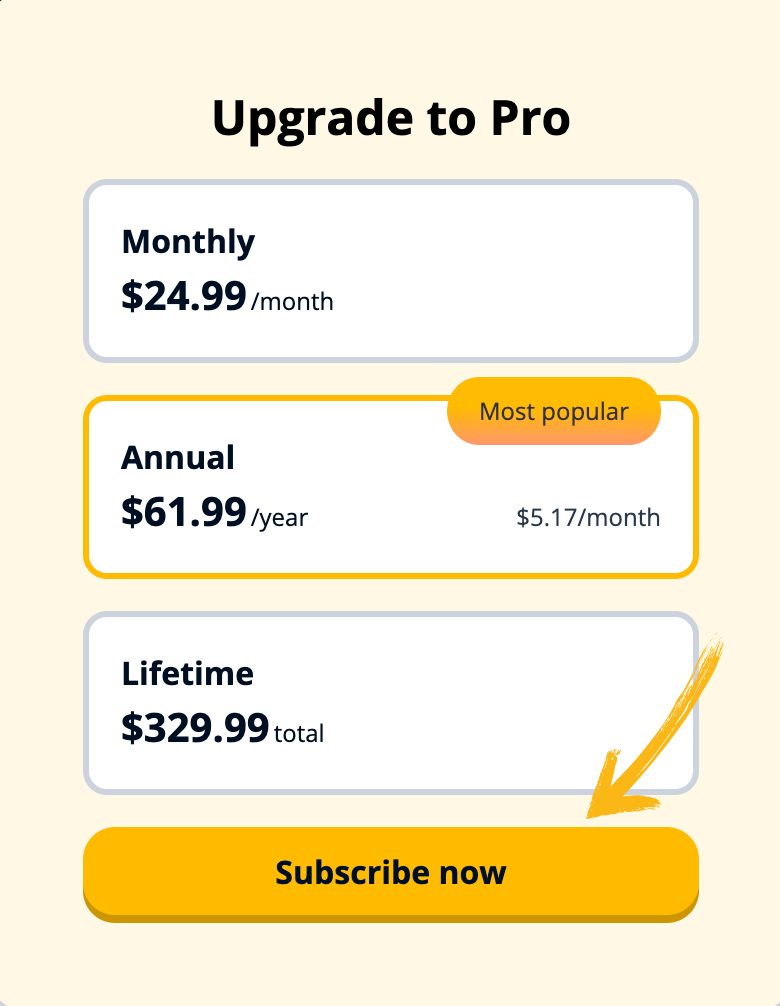The image size is (780, 1006).
Task: Select the Lifetime plan card
Action: 390,701
